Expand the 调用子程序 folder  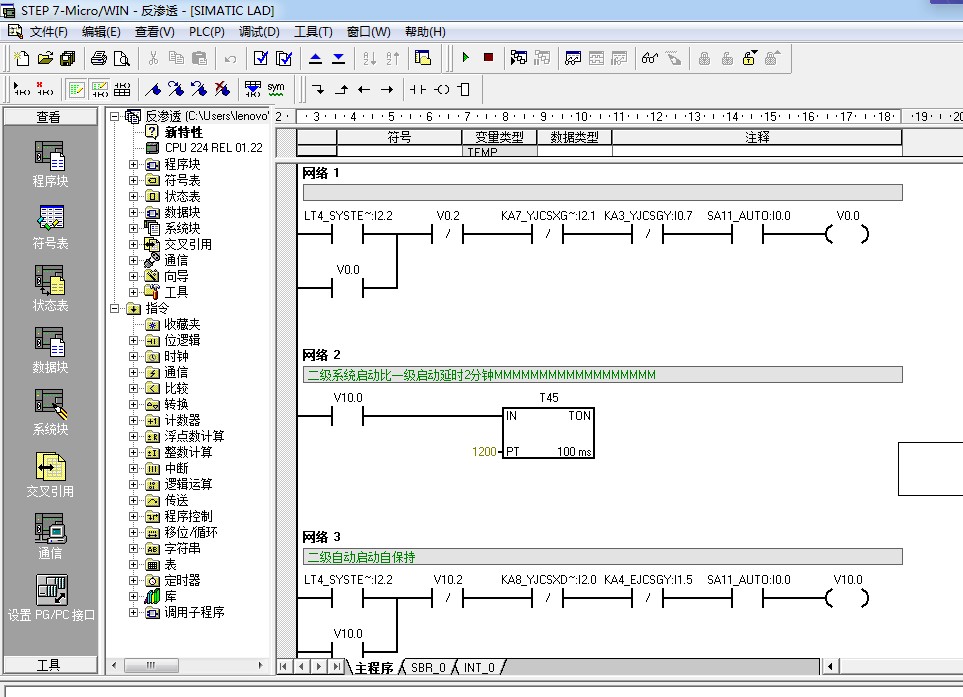[x=133, y=612]
